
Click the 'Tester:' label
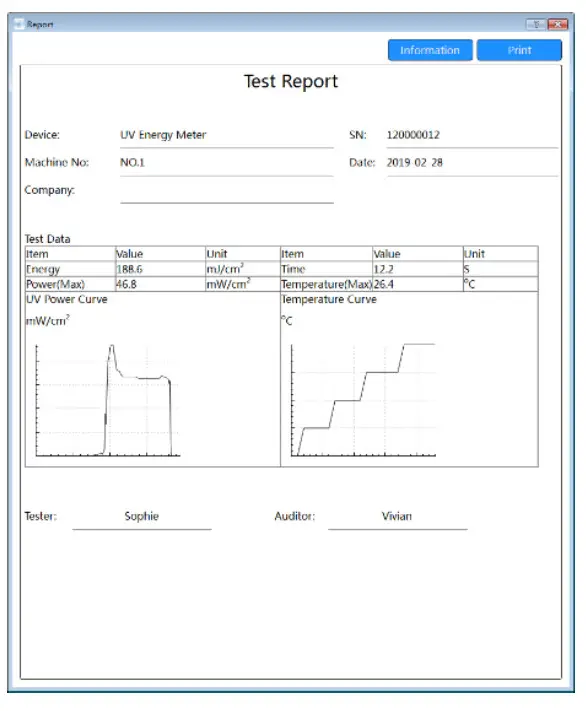pyautogui.click(x=41, y=516)
